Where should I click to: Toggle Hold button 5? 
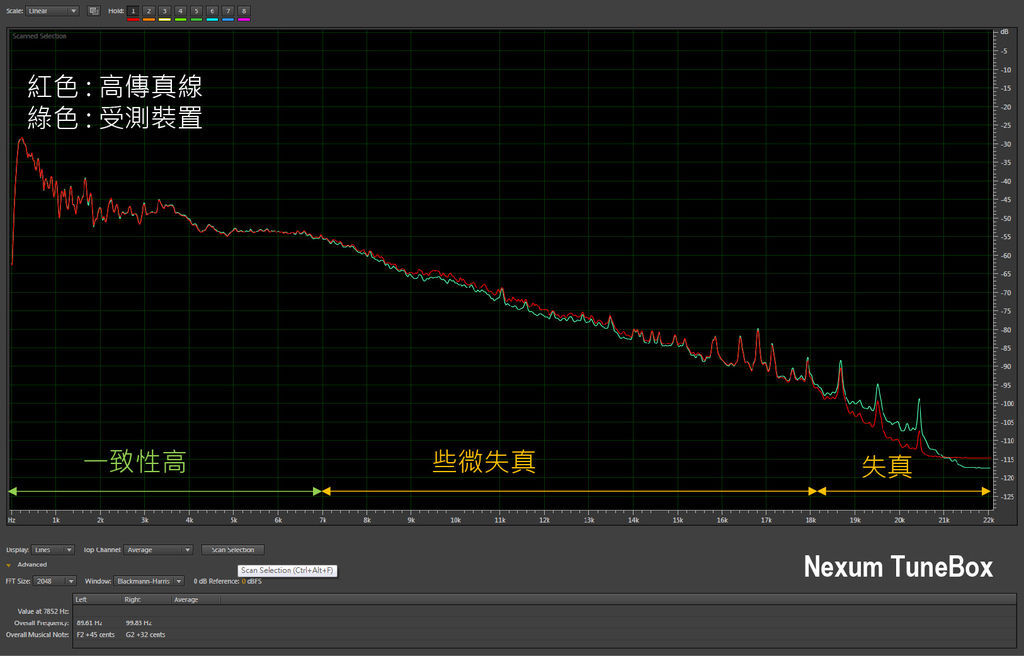click(196, 11)
